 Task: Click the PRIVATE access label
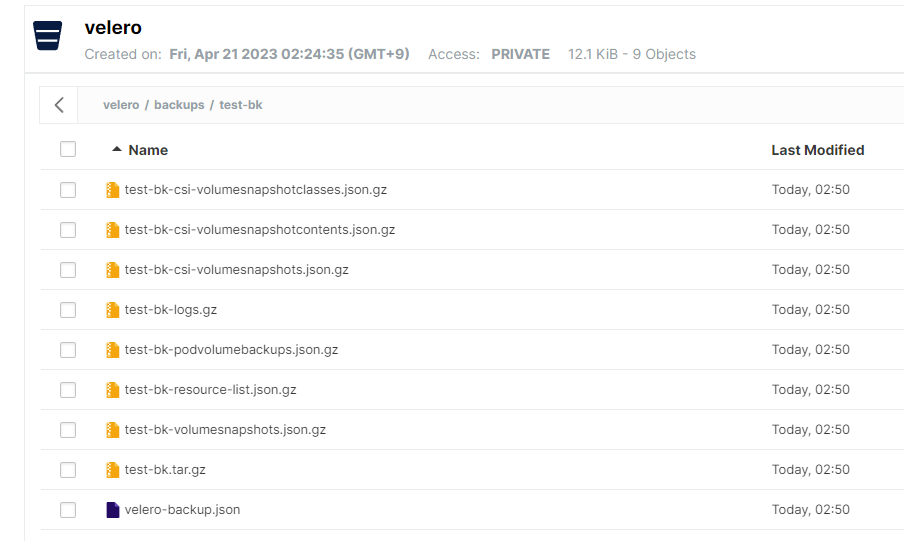[x=521, y=54]
